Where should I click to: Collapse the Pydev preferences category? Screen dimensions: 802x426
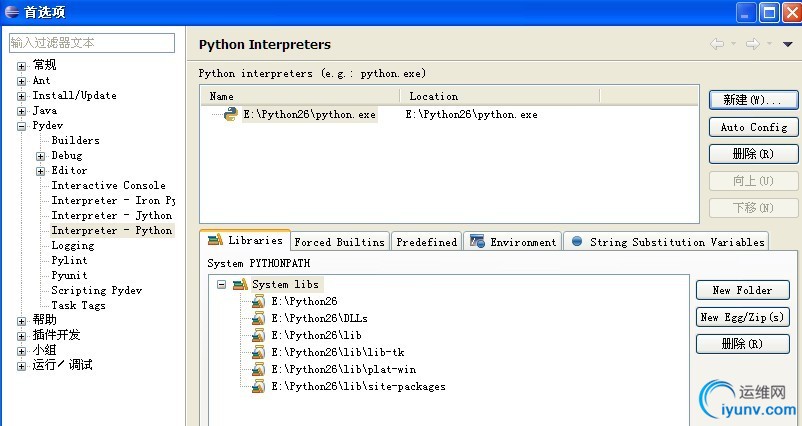click(x=21, y=126)
